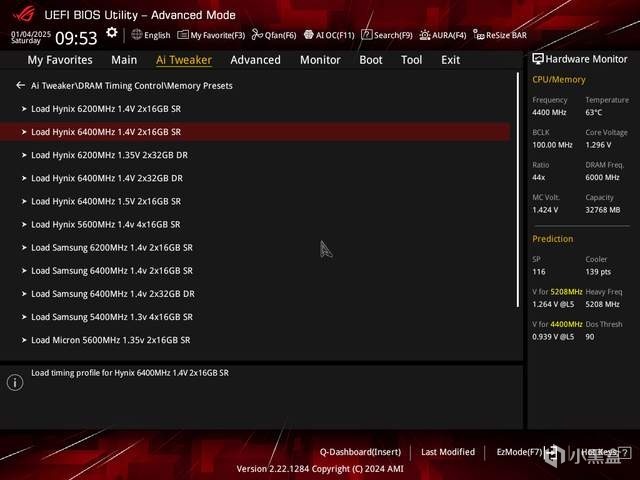Switch to the Monitor tab
The width and height of the screenshot is (640, 480).
pos(320,60)
